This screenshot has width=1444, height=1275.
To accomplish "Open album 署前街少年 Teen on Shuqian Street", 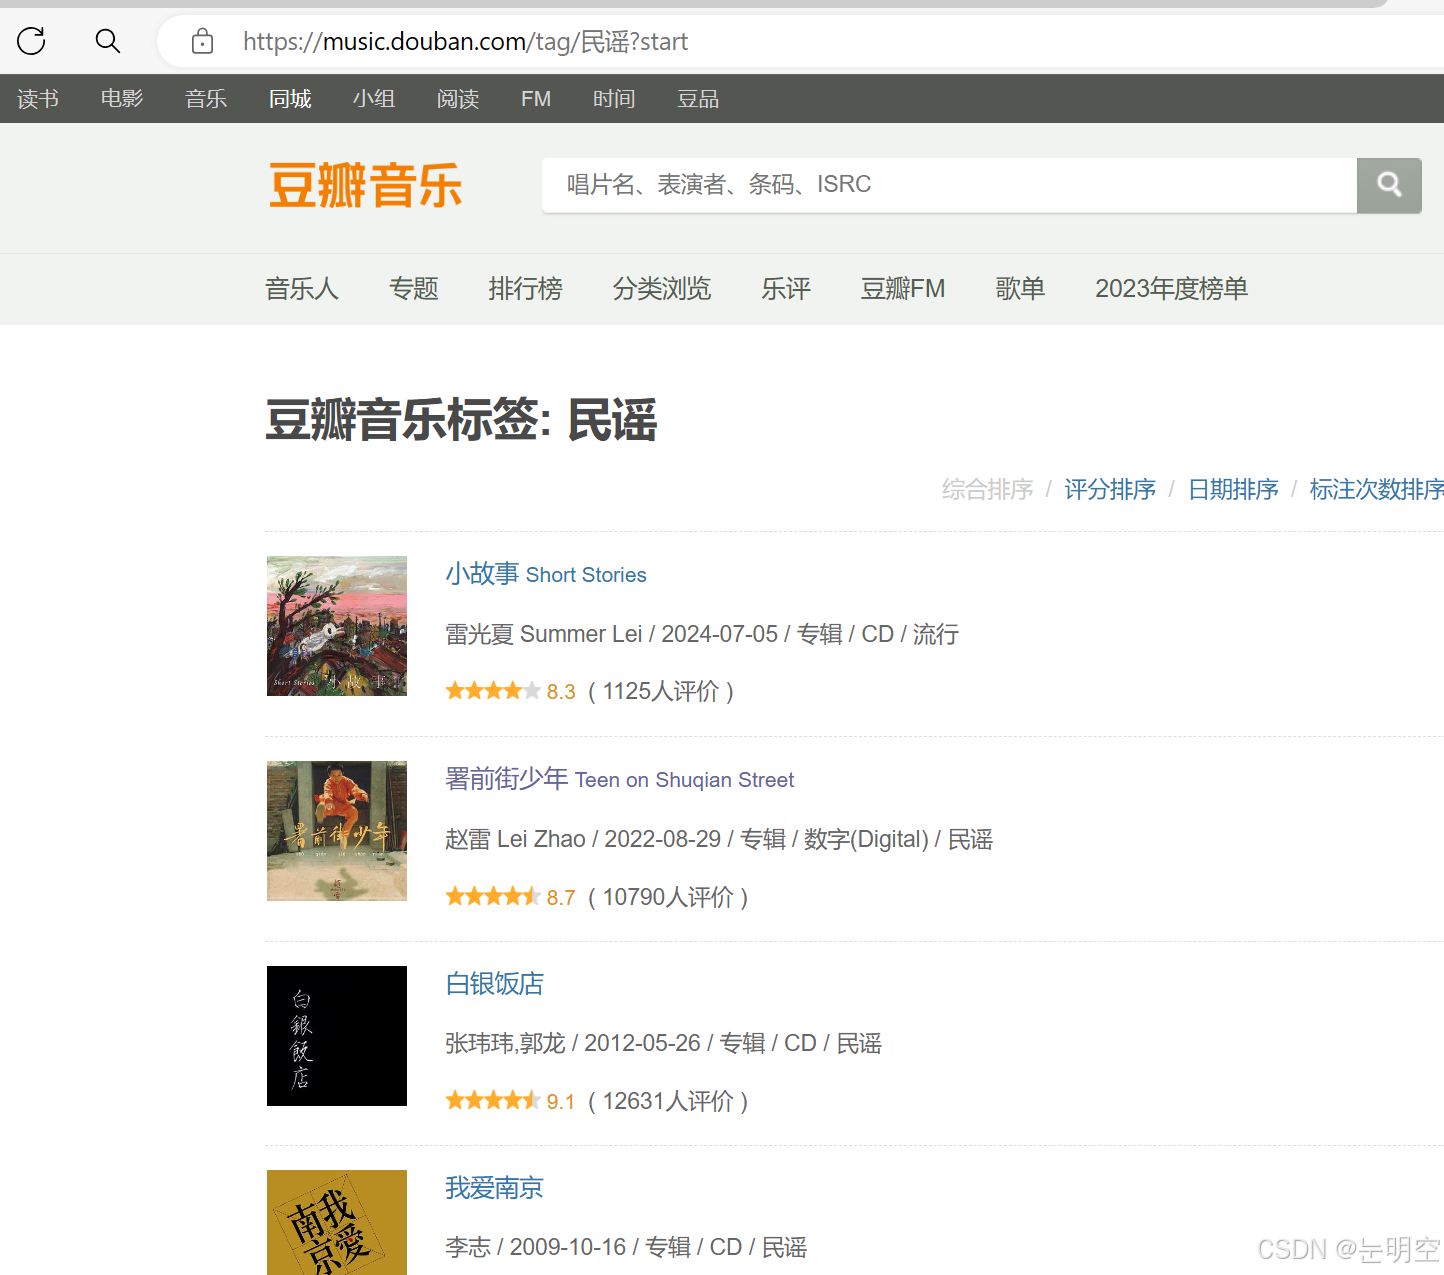I will pyautogui.click(x=620, y=779).
